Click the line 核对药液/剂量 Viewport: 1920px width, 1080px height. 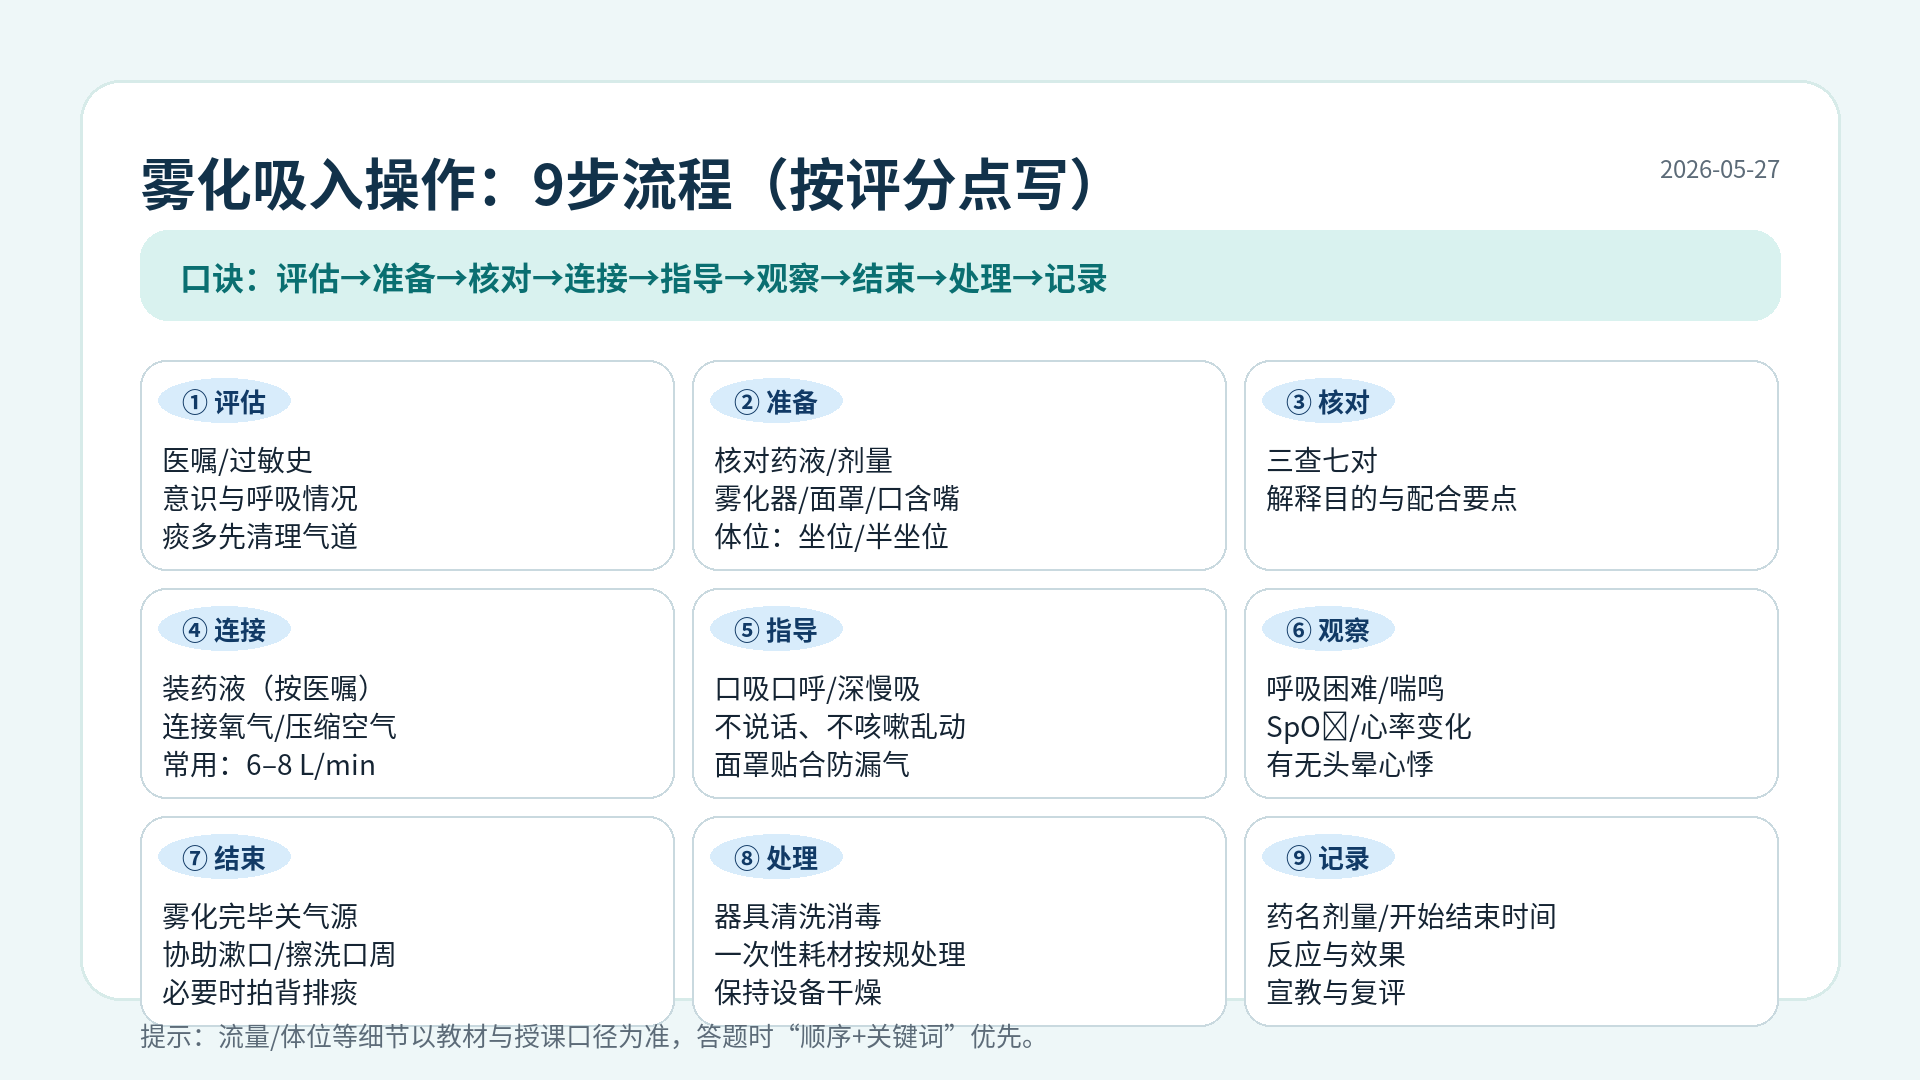coord(803,460)
